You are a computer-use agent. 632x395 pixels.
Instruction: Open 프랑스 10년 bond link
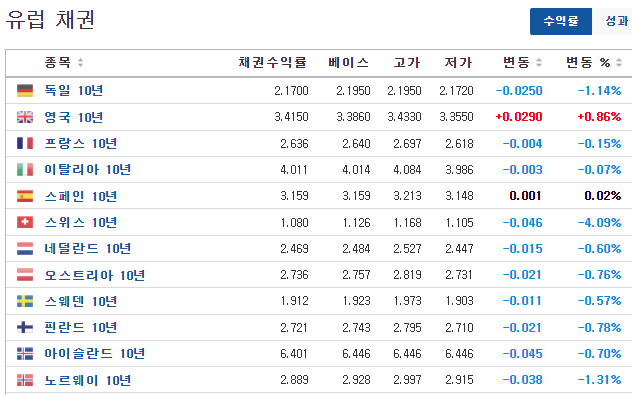pyautogui.click(x=81, y=143)
